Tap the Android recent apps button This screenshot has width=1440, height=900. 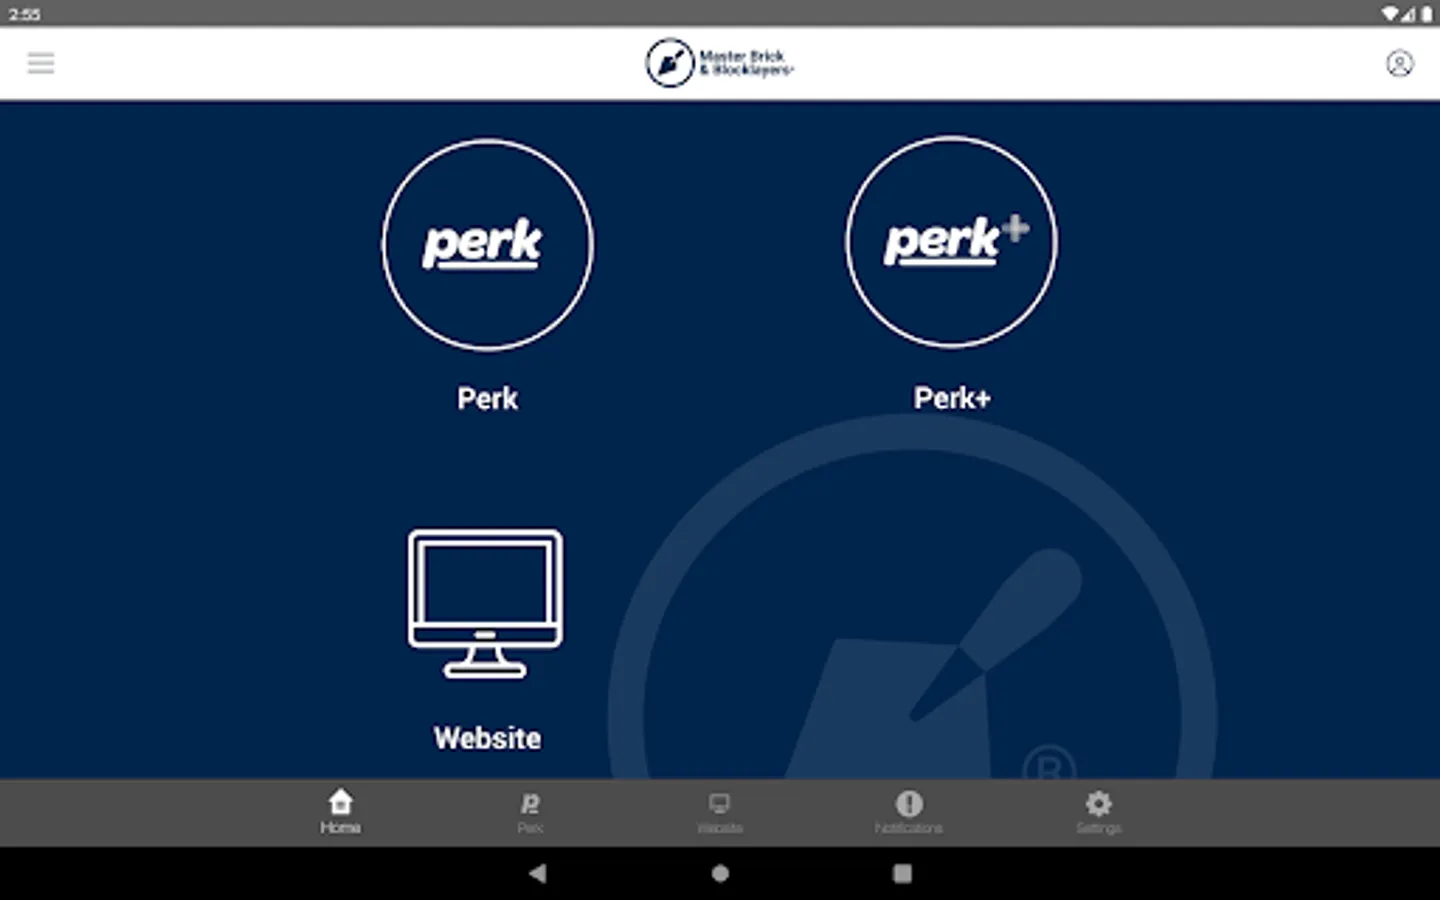pyautogui.click(x=902, y=873)
